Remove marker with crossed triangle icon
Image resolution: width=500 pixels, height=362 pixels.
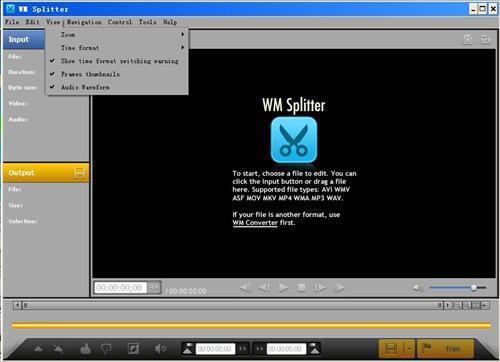pos(58,349)
